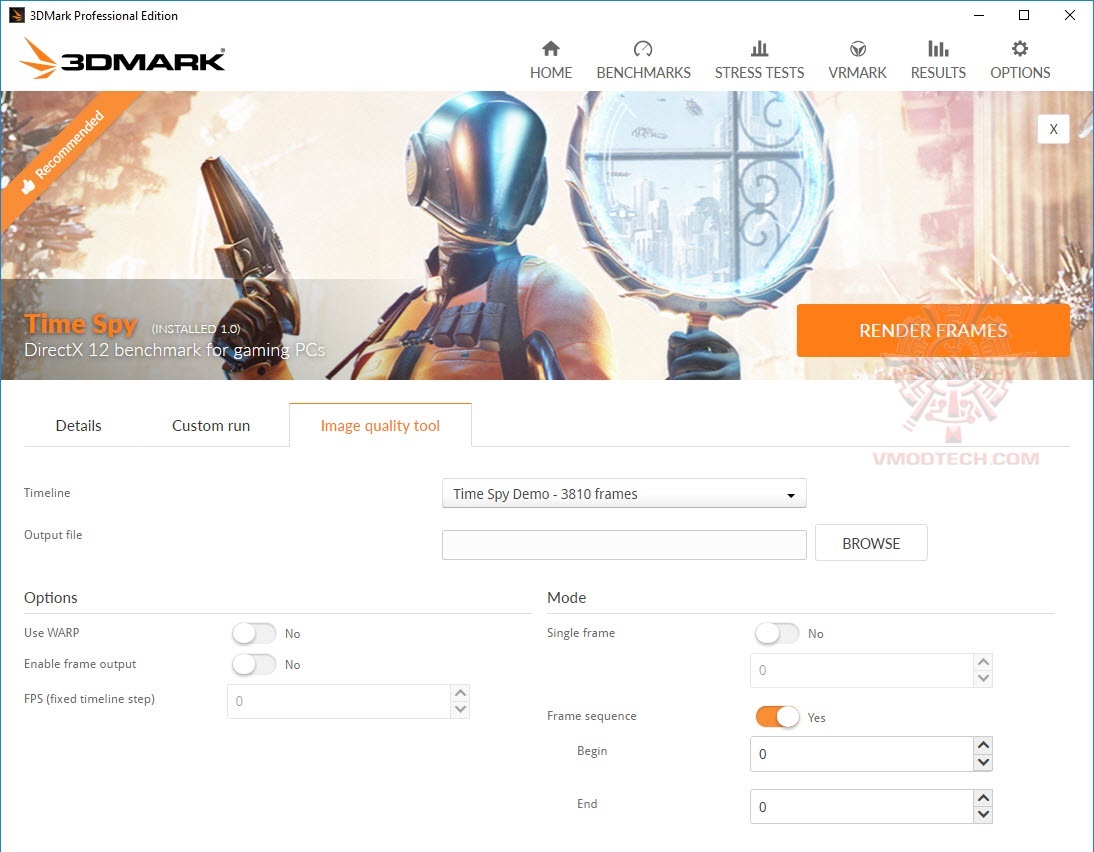
Task: Increase Single frame value with up arrow
Action: (x=983, y=662)
